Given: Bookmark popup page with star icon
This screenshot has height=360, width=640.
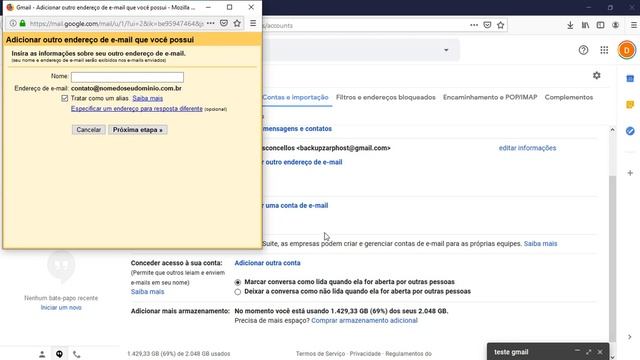Looking at the screenshot, I should point(237,23).
